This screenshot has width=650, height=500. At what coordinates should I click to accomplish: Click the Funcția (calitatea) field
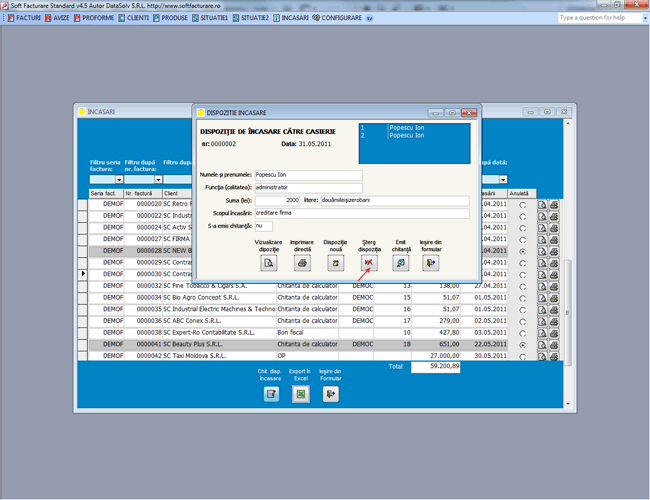(309, 188)
